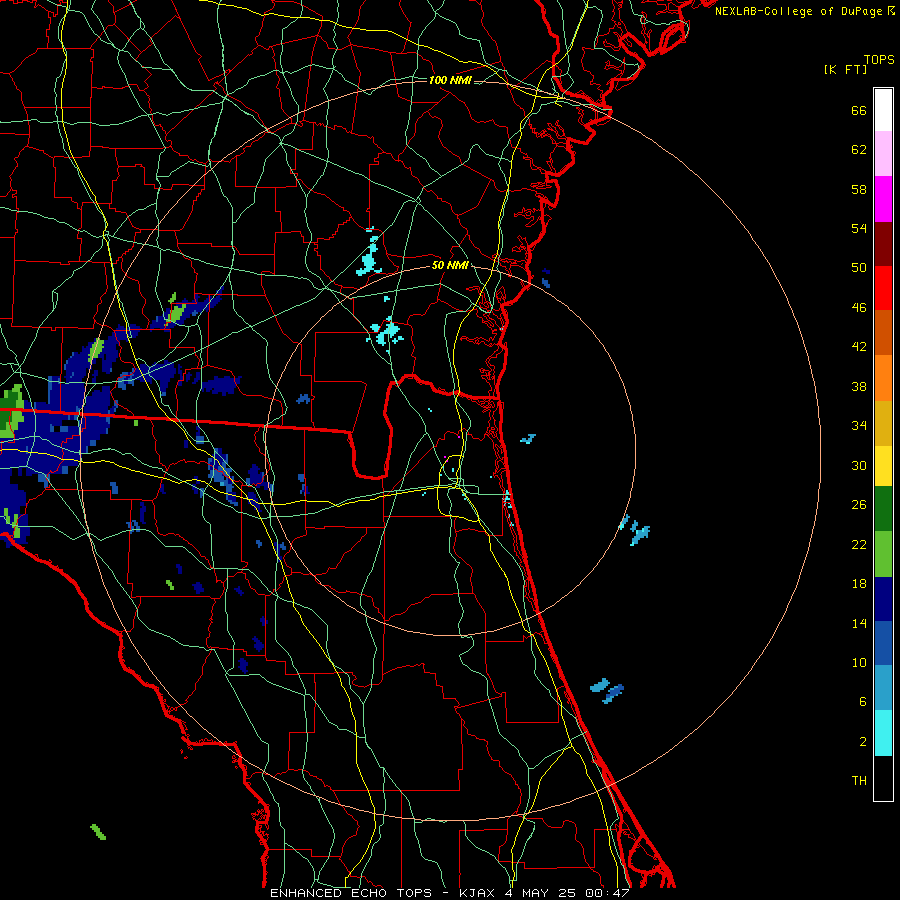The height and width of the screenshot is (900, 900).
Task: Select the light green legend swatch
Action: tap(883, 554)
